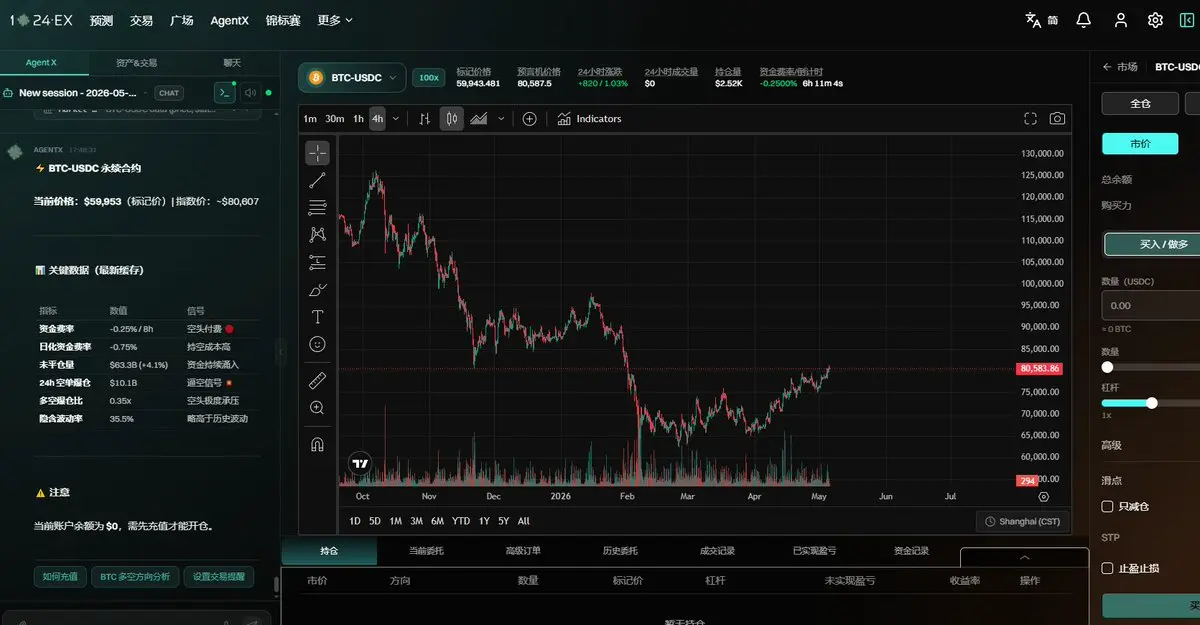The width and height of the screenshot is (1200, 625).
Task: Adjust the 杠杆 leverage slider handle
Action: [1152, 403]
